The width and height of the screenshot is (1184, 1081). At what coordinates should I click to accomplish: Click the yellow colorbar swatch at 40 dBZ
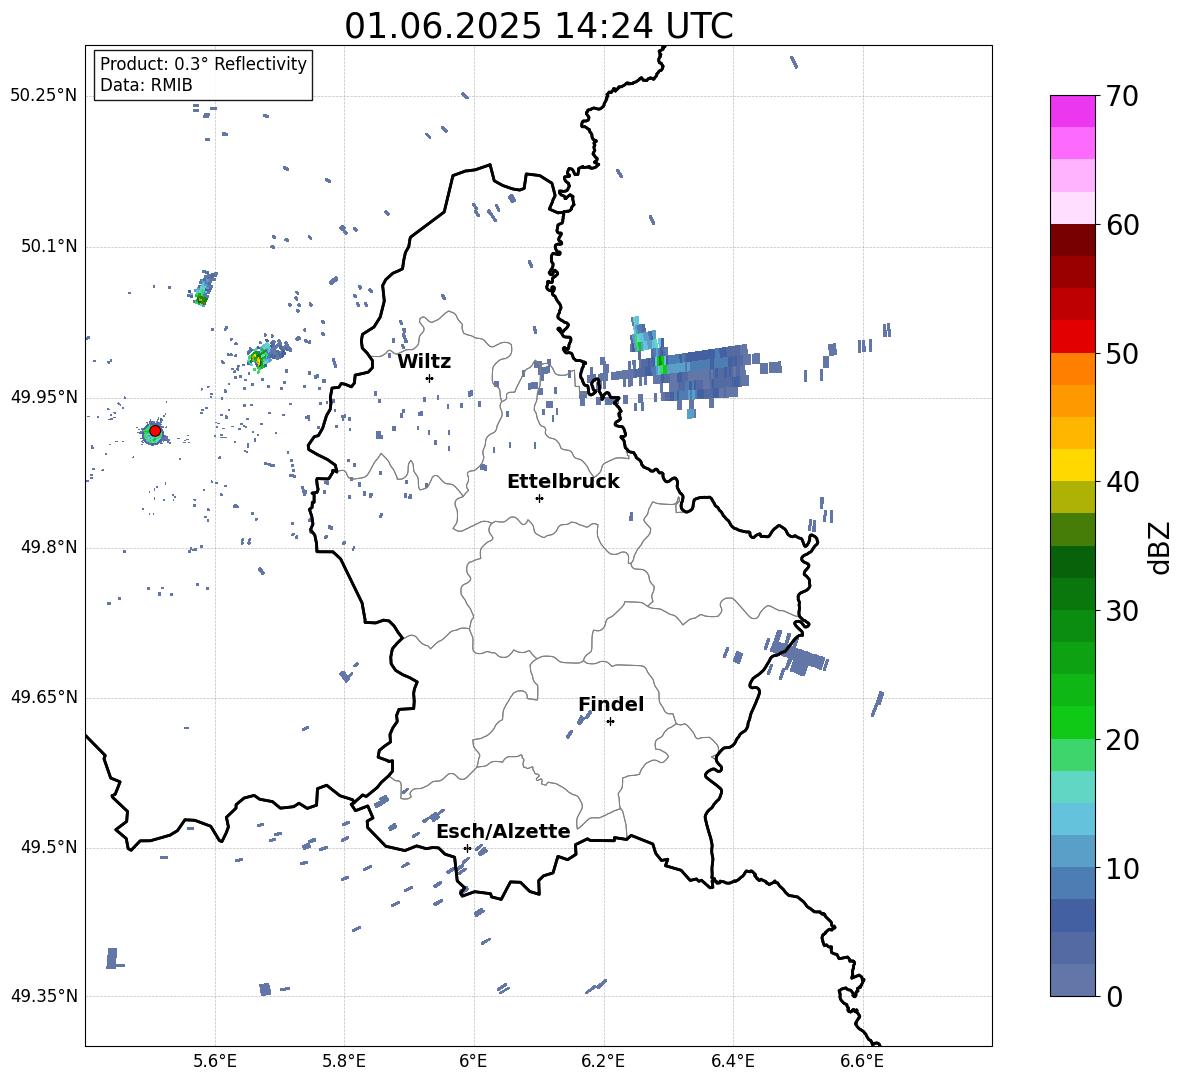tap(1072, 465)
